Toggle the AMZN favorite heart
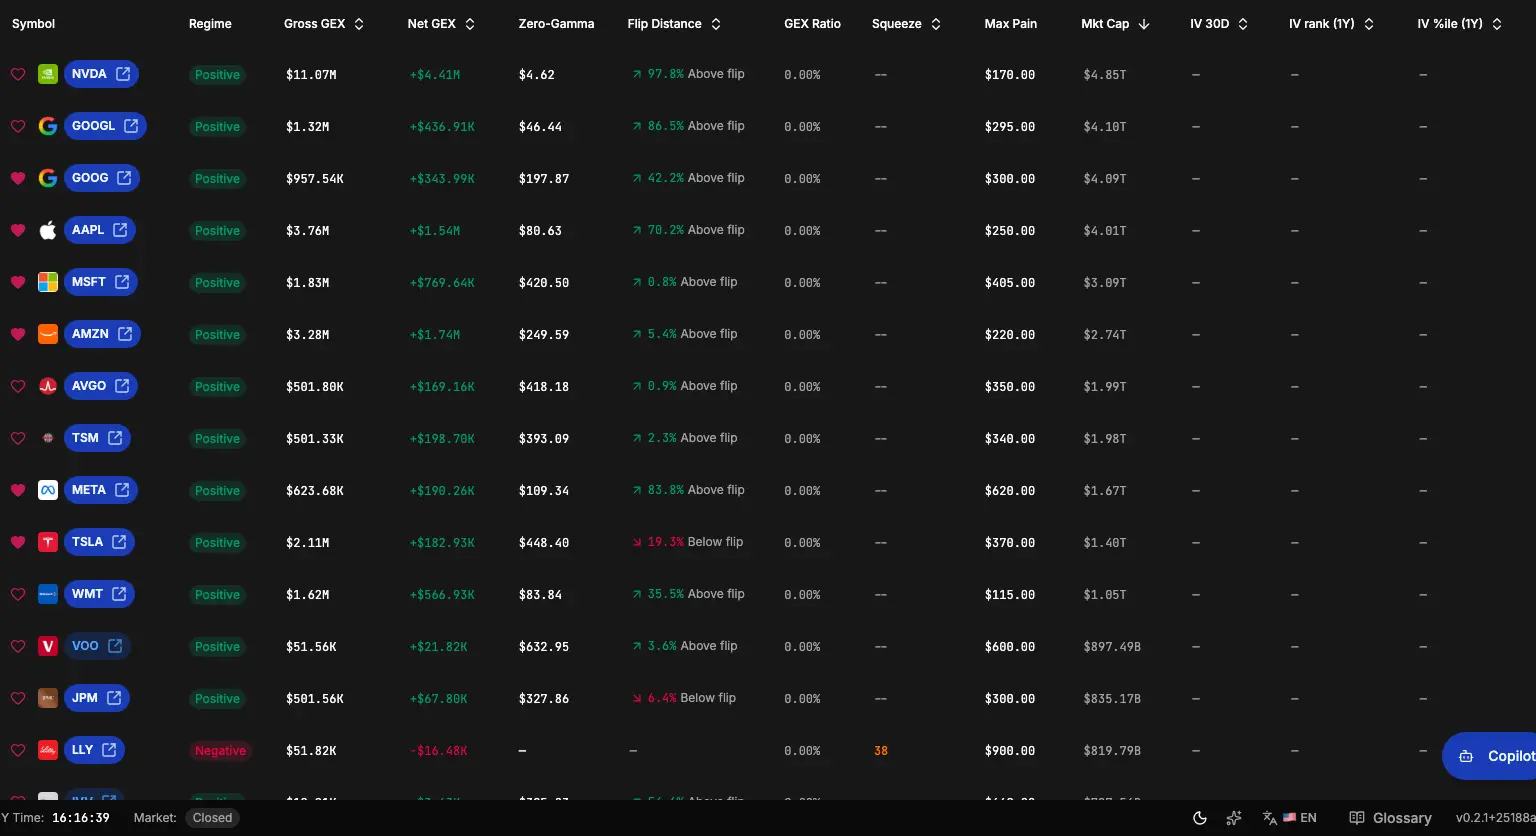Viewport: 1536px width, 836px height. point(17,334)
